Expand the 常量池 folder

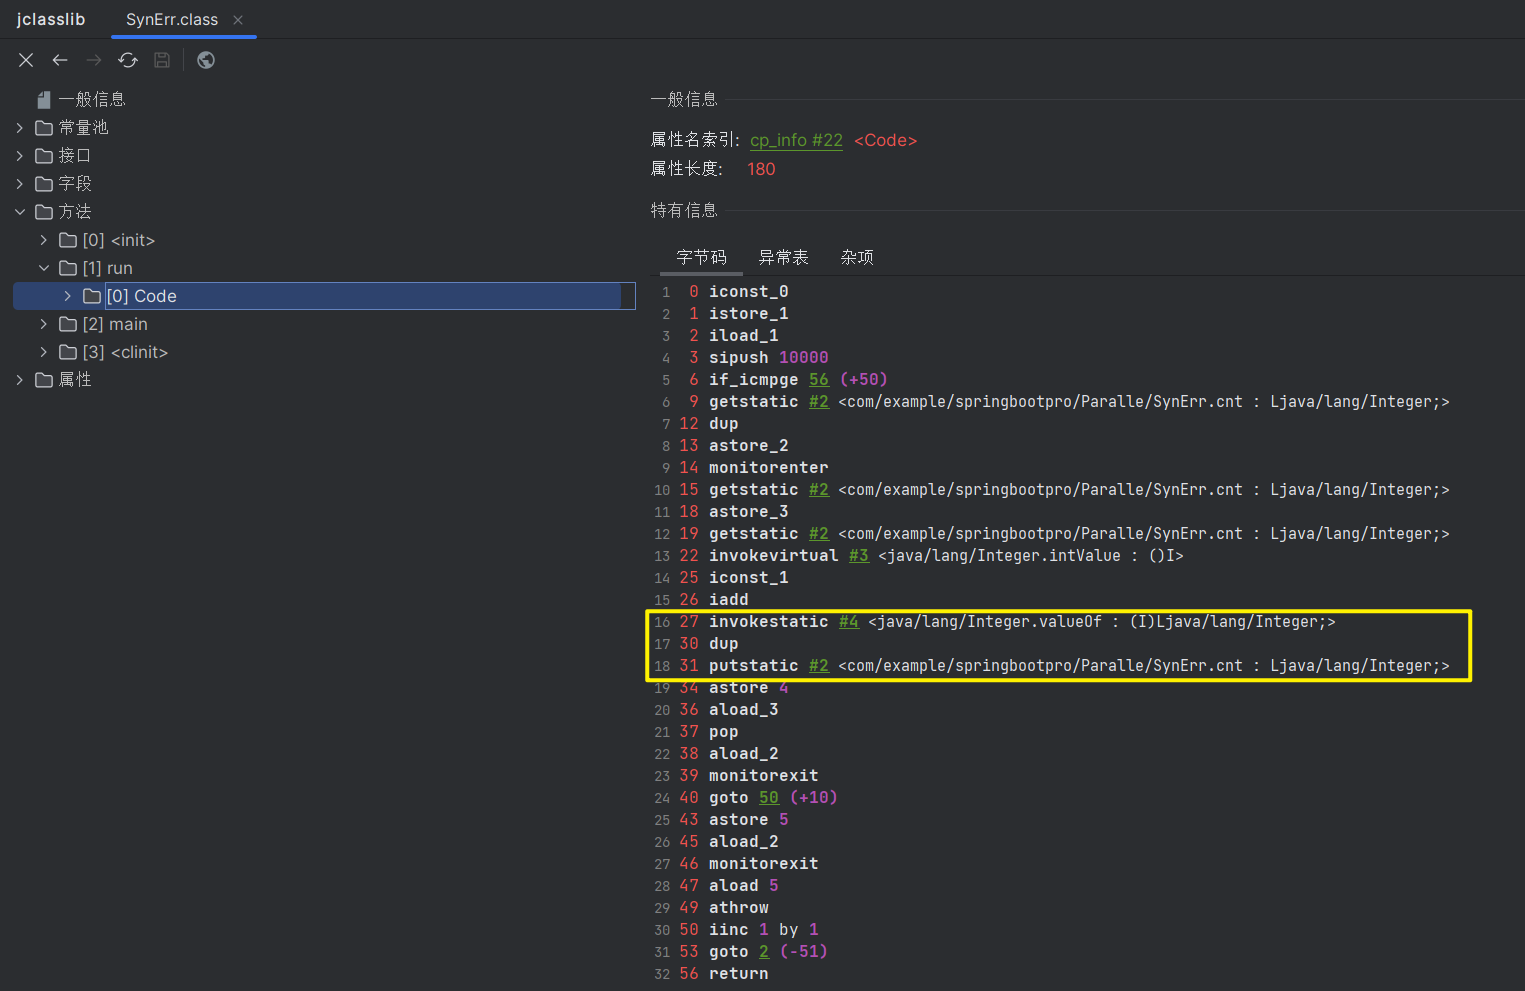click(20, 127)
